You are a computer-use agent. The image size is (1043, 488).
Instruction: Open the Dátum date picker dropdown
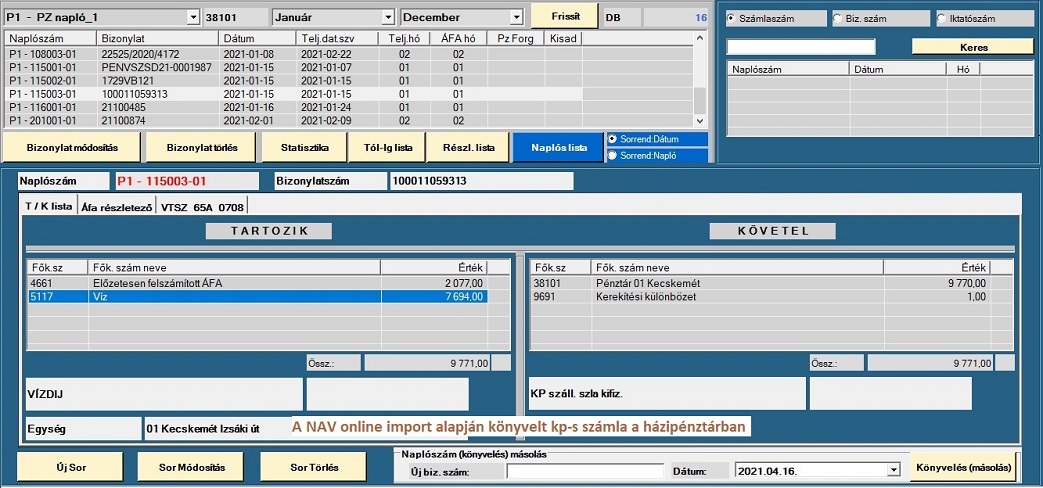pyautogui.click(x=892, y=470)
